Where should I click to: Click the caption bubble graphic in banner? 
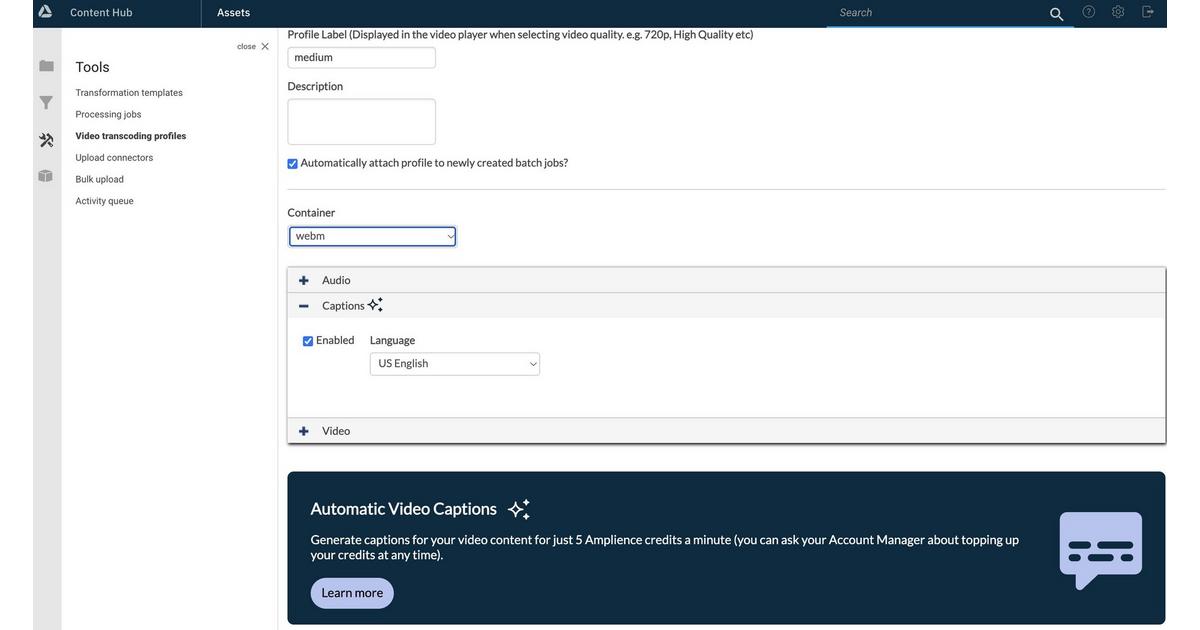tap(1101, 550)
